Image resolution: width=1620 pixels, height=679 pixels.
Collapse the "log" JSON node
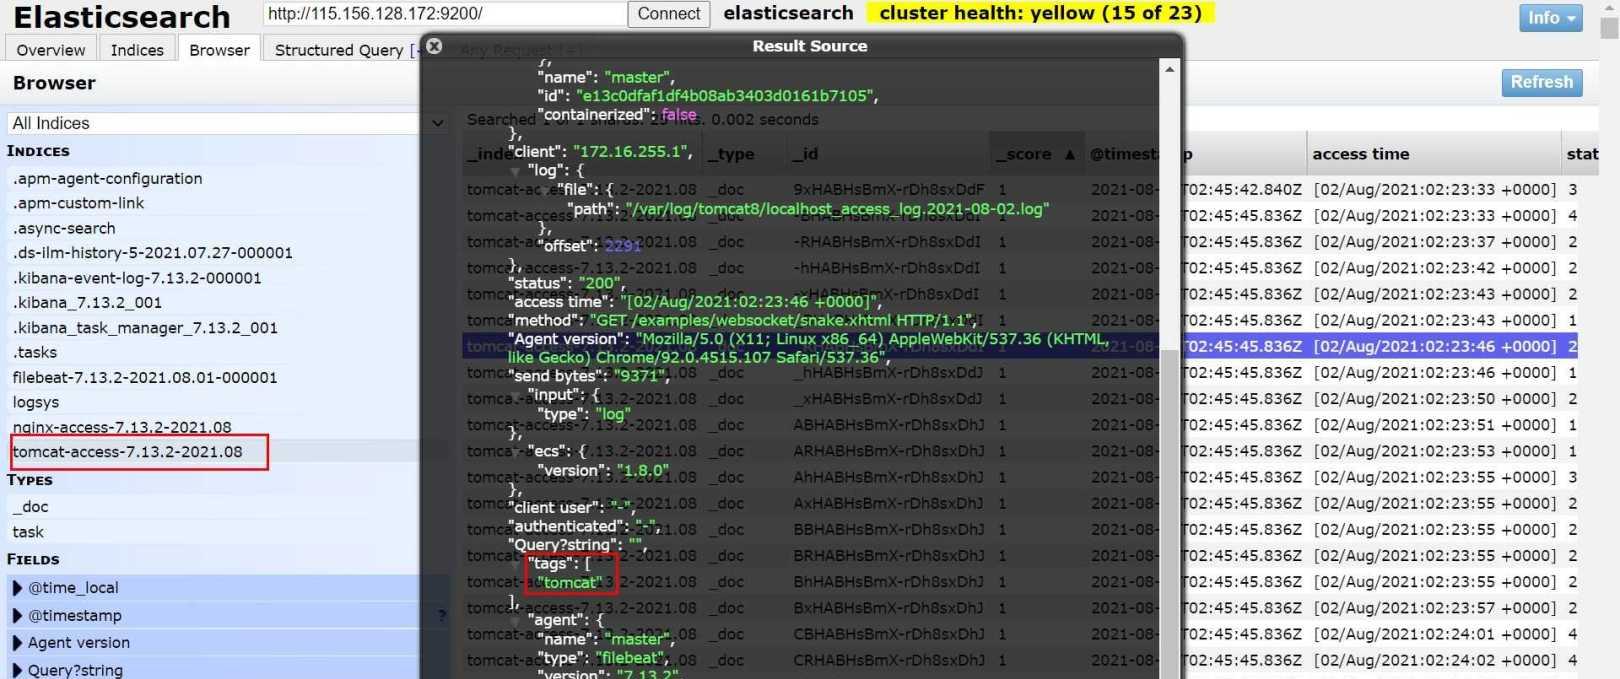click(516, 171)
